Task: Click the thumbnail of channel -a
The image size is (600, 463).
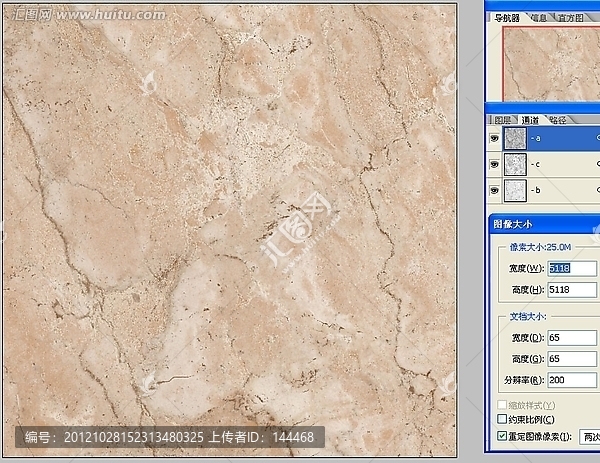Action: pos(515,138)
